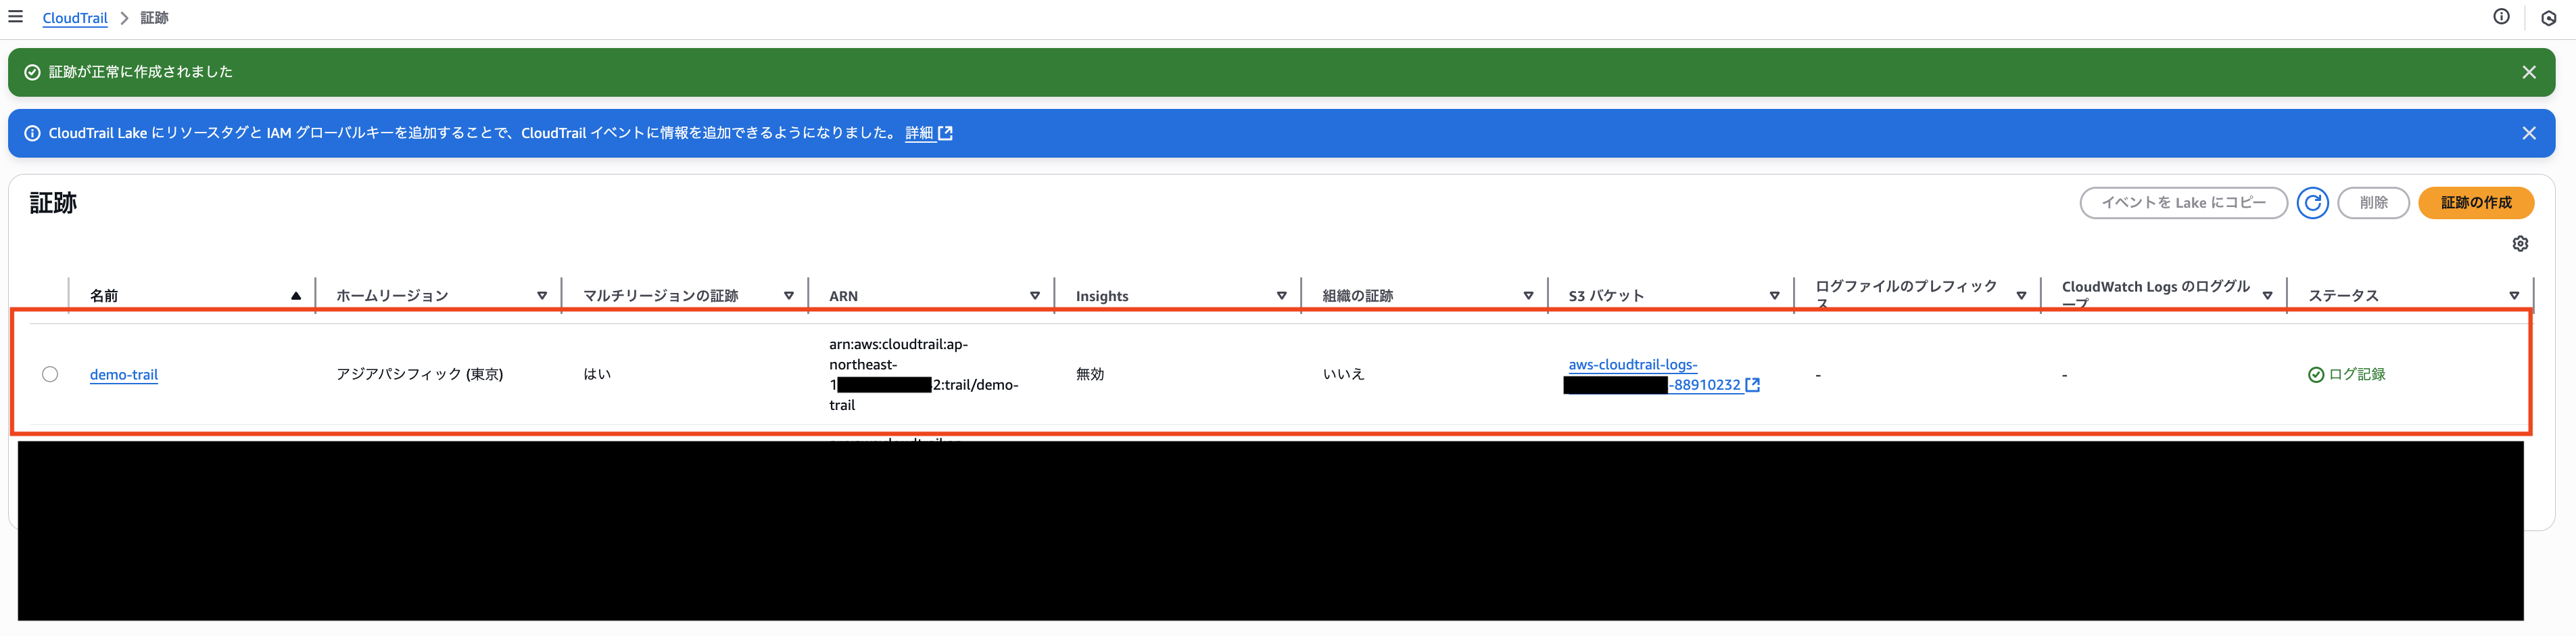The image size is (2576, 636).
Task: Click the はい multi-region cell
Action: (597, 374)
